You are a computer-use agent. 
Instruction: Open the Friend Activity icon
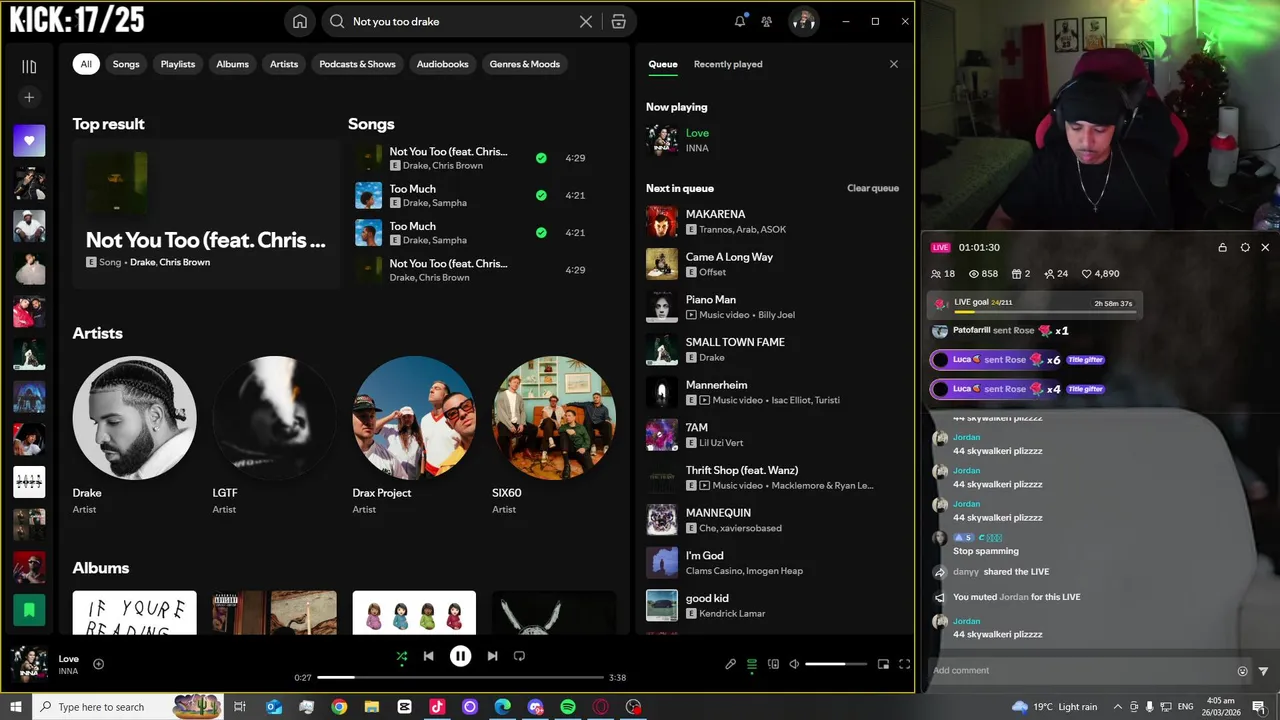click(767, 21)
